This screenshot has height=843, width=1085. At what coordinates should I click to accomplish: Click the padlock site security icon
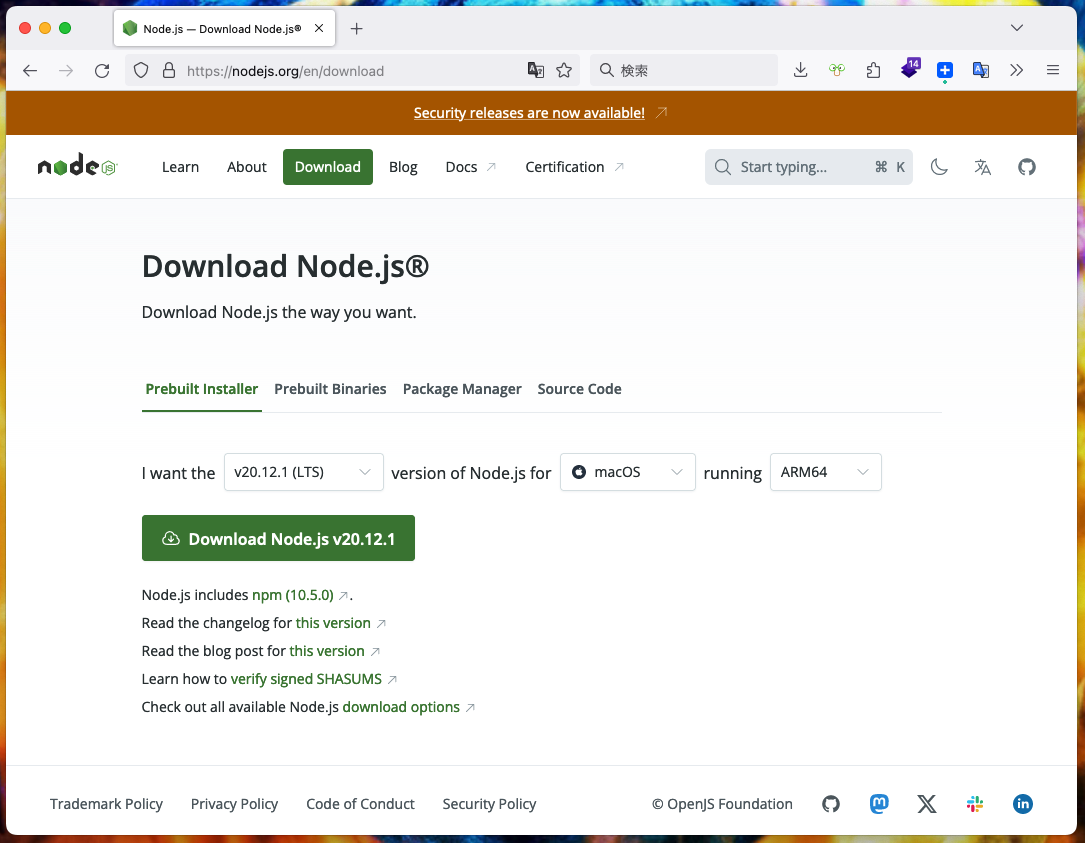[169, 71]
